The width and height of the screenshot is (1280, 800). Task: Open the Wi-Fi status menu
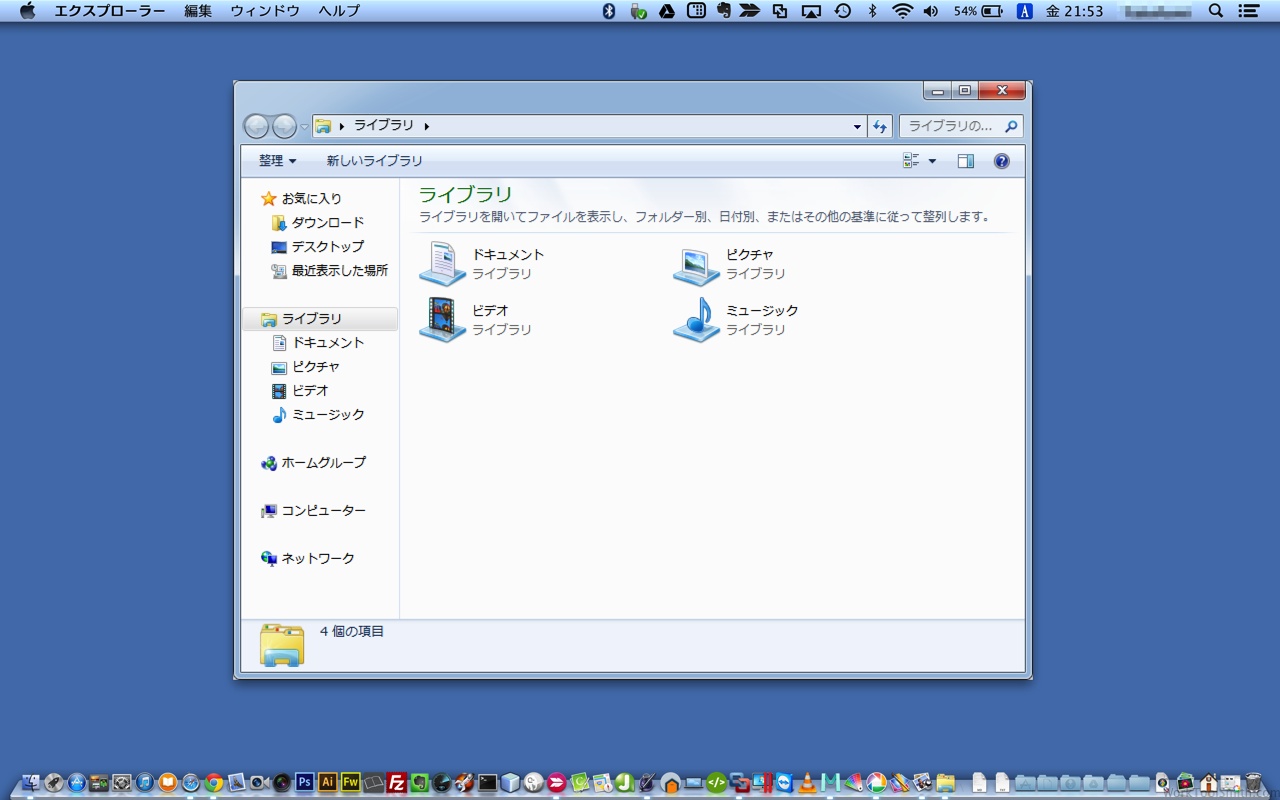[903, 11]
